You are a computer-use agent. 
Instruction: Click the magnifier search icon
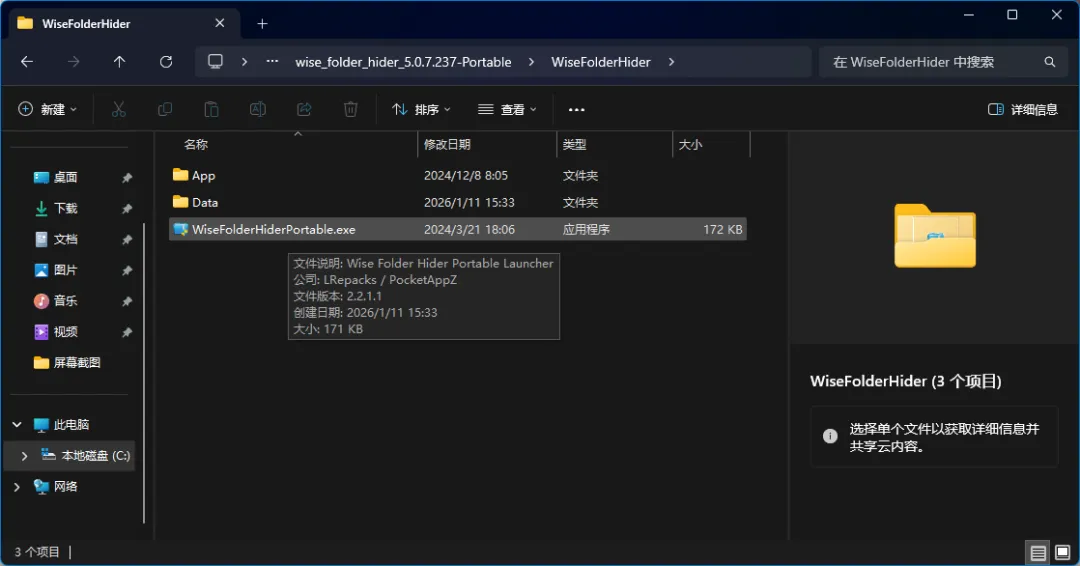point(1050,62)
